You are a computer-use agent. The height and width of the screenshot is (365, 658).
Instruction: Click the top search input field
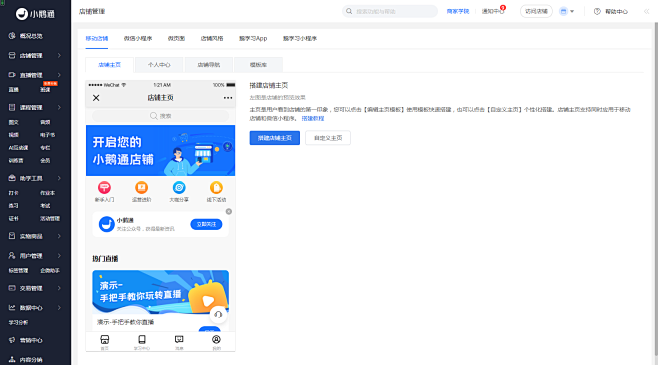pos(390,11)
